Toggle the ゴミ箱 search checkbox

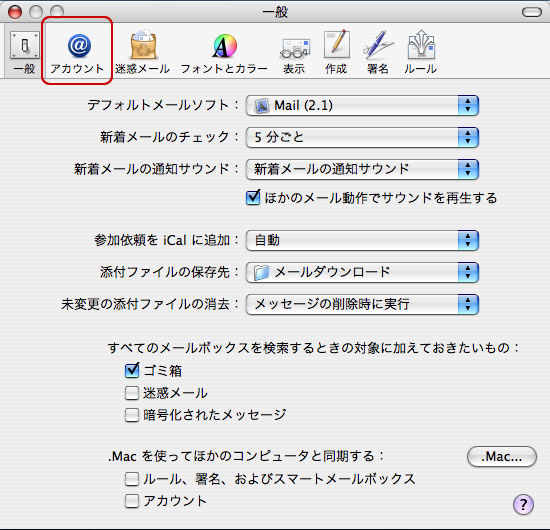click(132, 370)
